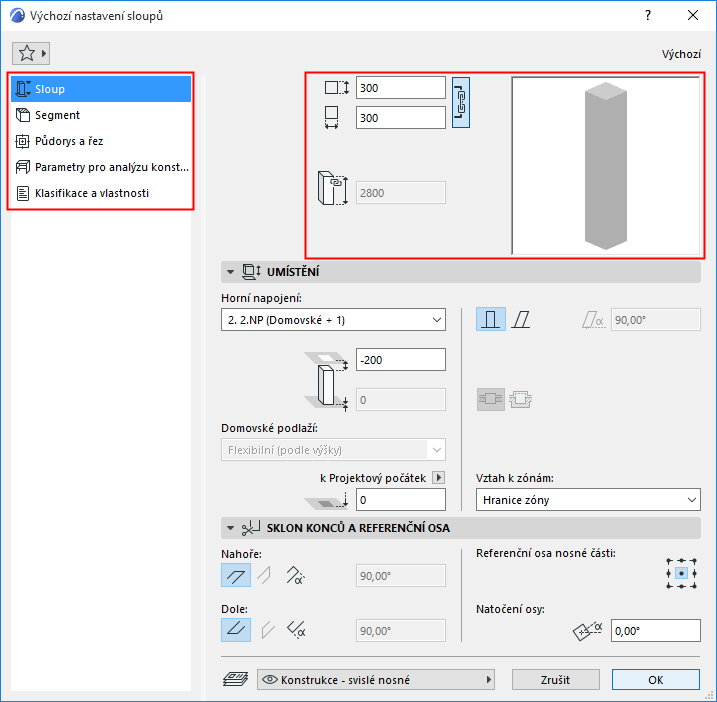Click the Natočení osy rotation icon
Screen dimensions: 717x702
tap(588, 631)
